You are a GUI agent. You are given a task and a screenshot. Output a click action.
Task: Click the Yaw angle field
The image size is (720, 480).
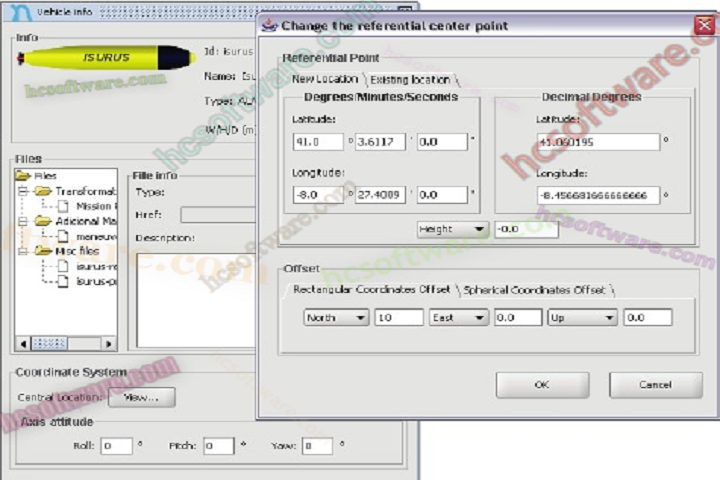click(317, 446)
